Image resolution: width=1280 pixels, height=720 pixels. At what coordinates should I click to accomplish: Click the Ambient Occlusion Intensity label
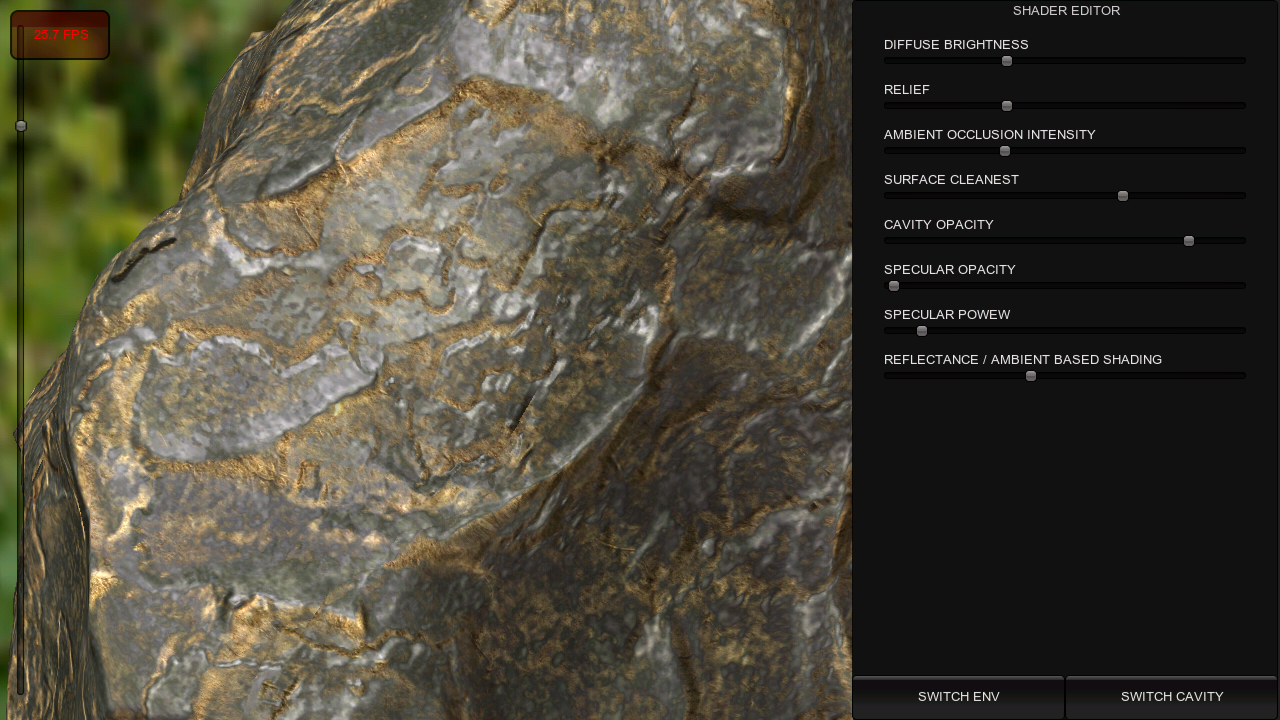coord(990,135)
